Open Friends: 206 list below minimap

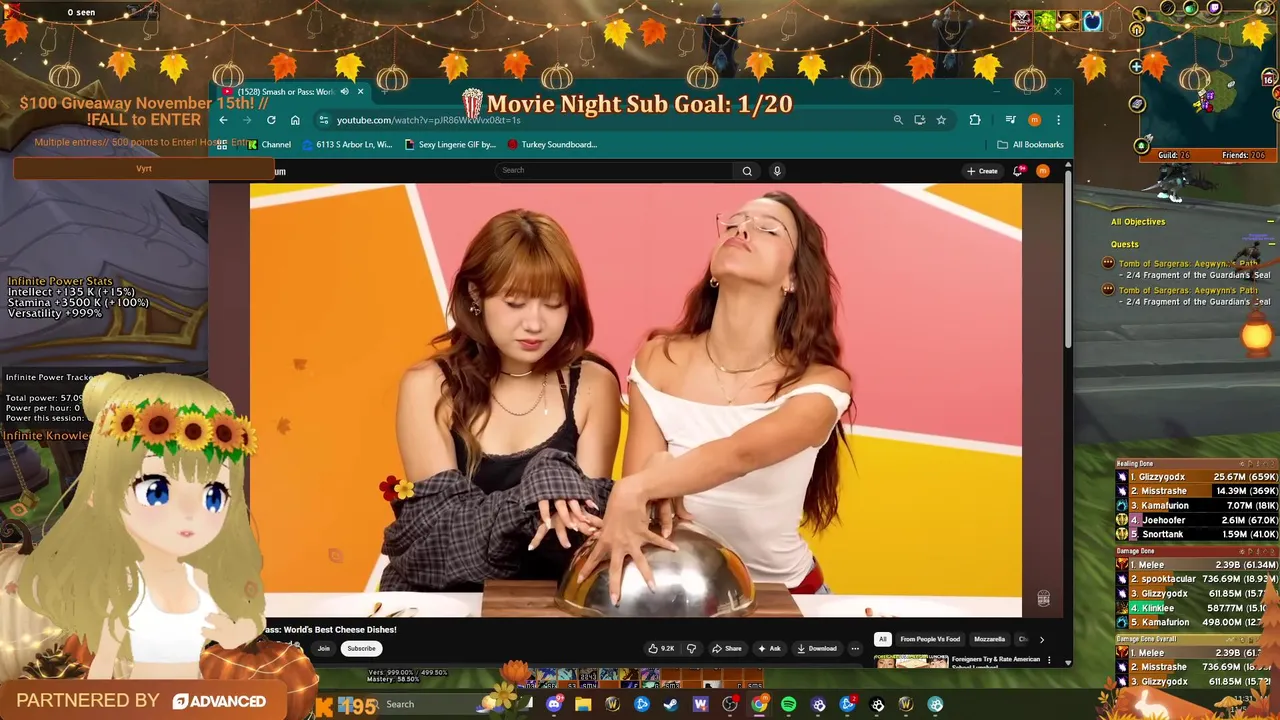[1242, 155]
